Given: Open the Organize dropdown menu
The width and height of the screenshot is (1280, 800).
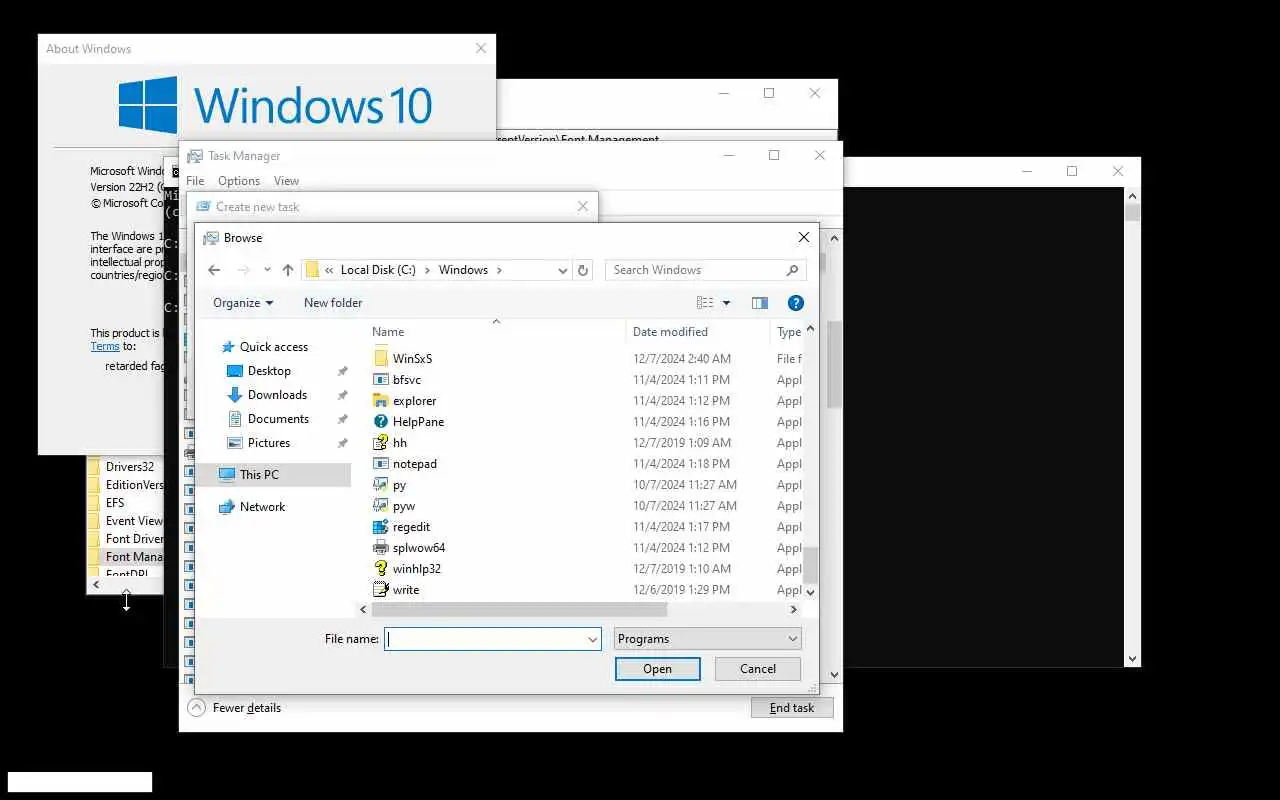Looking at the screenshot, I should [x=243, y=303].
